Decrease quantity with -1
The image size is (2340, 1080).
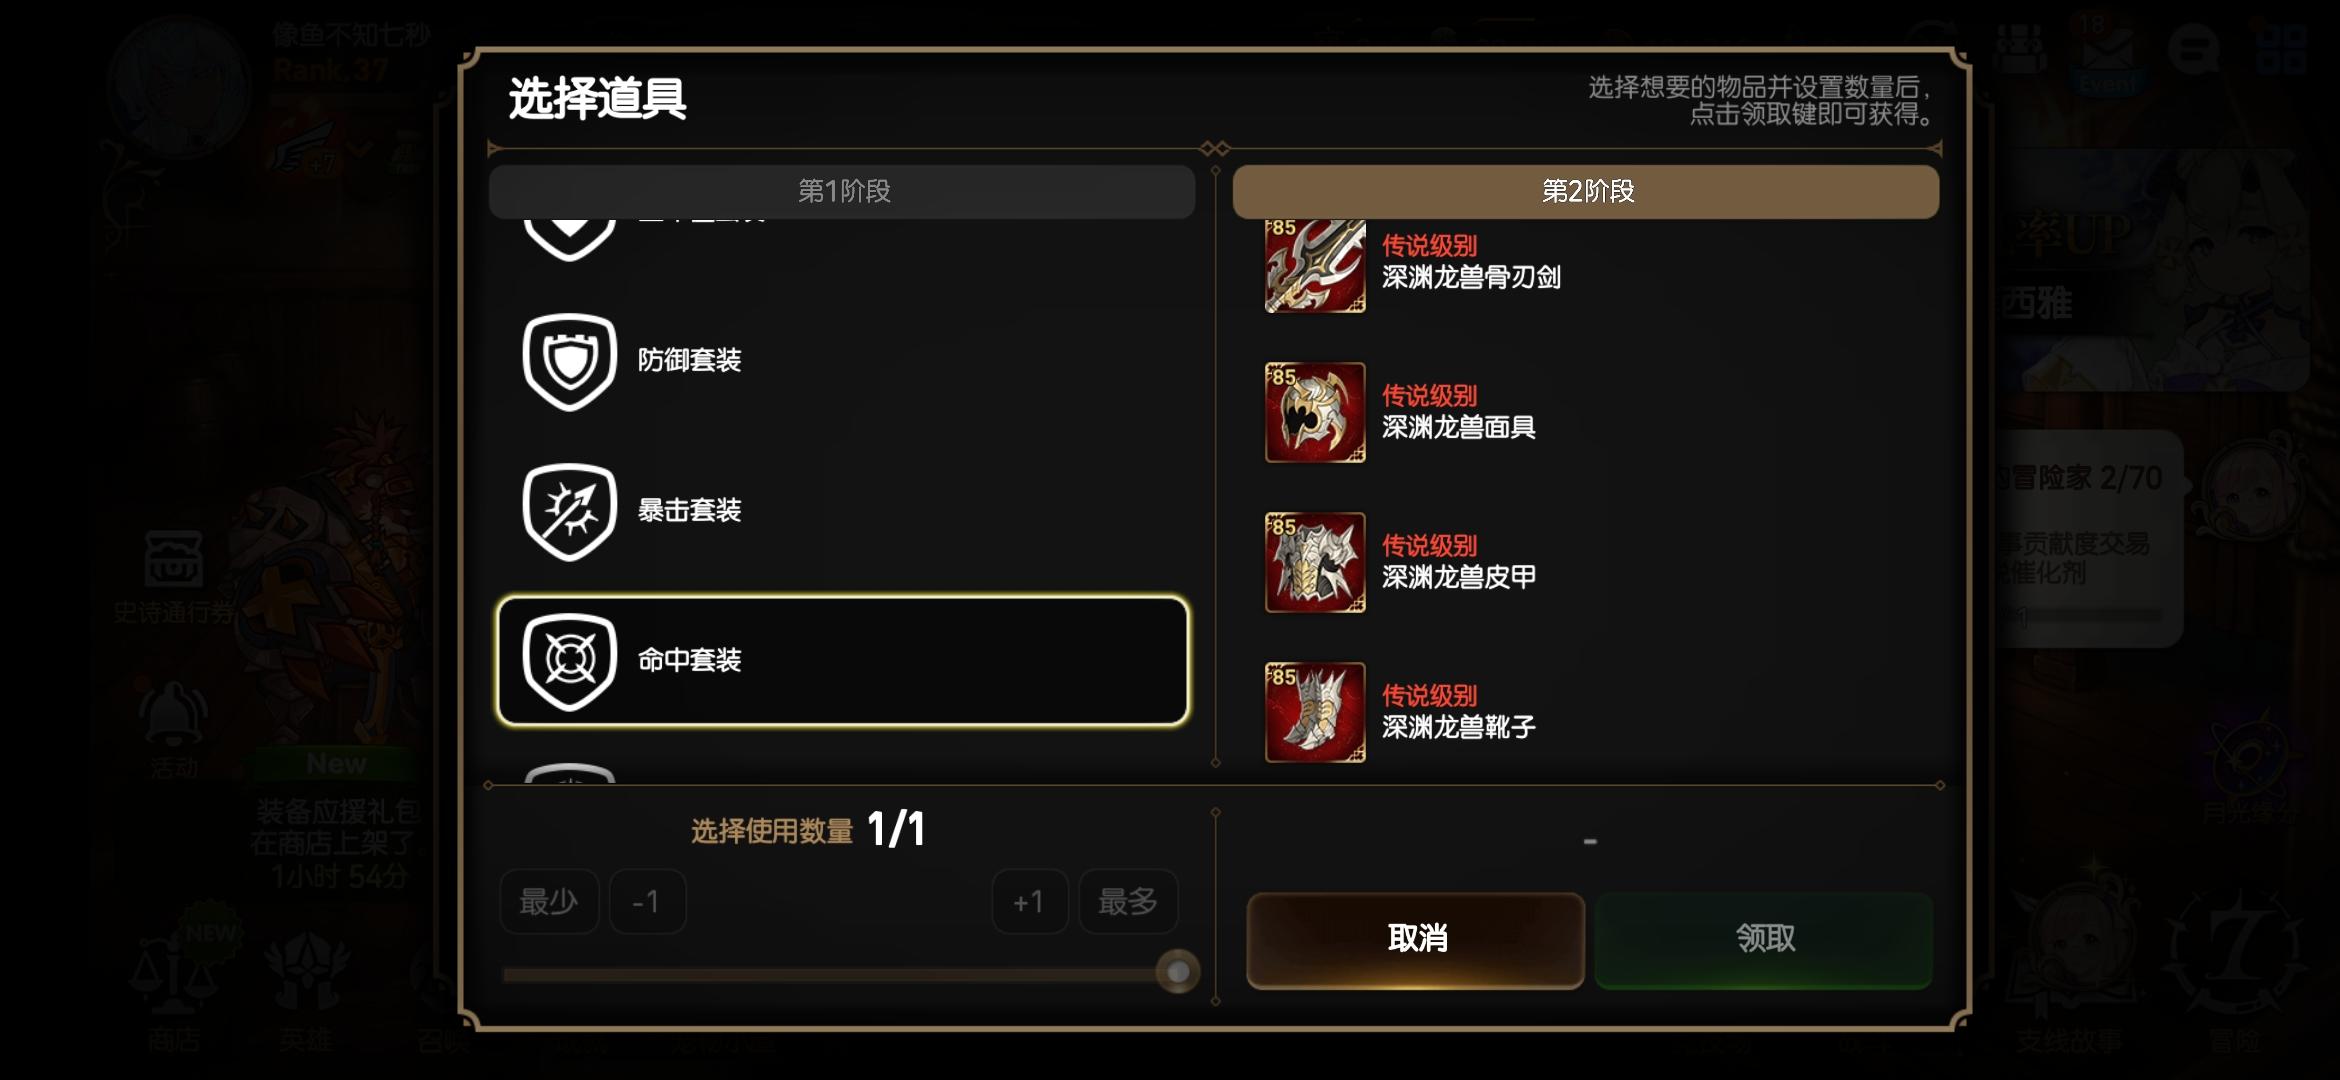pos(647,902)
